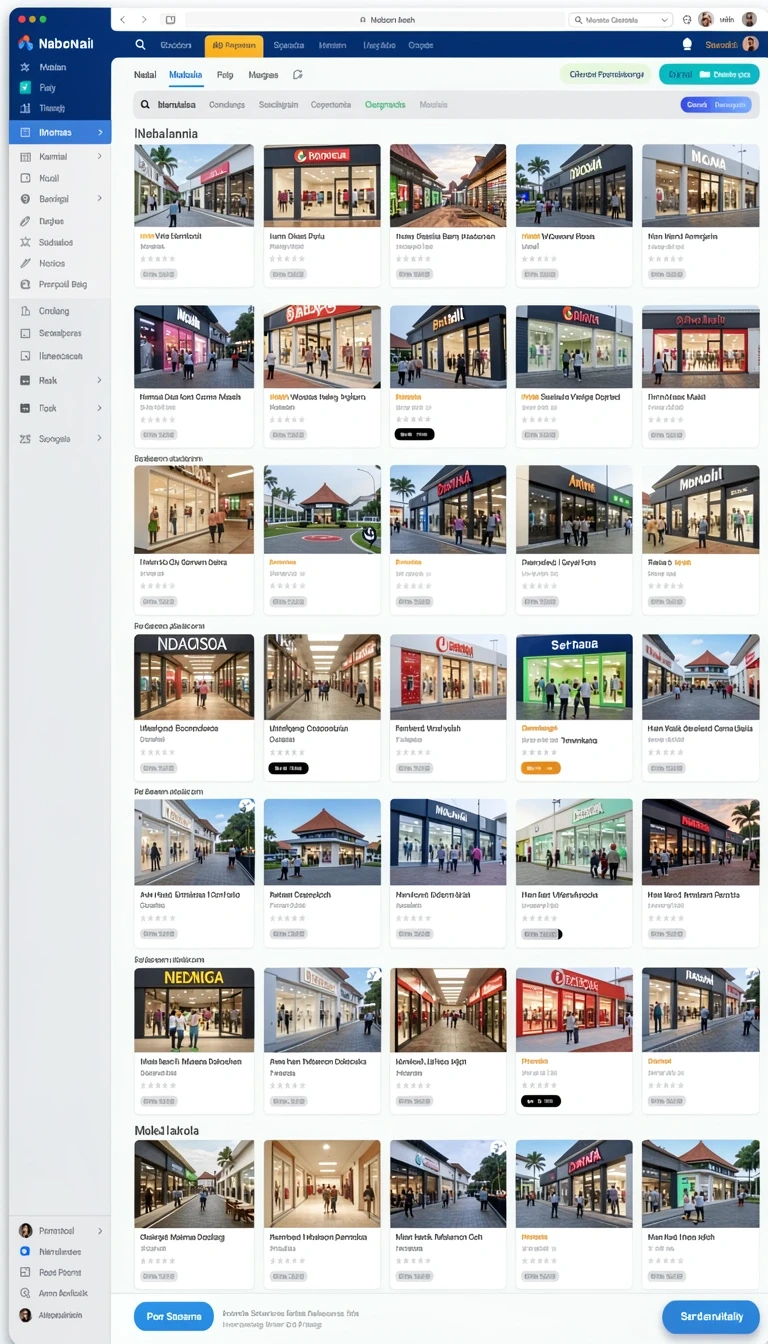Click the orange button on Sethana store card
Viewport: 768px width, 1344px height.
[x=541, y=768]
